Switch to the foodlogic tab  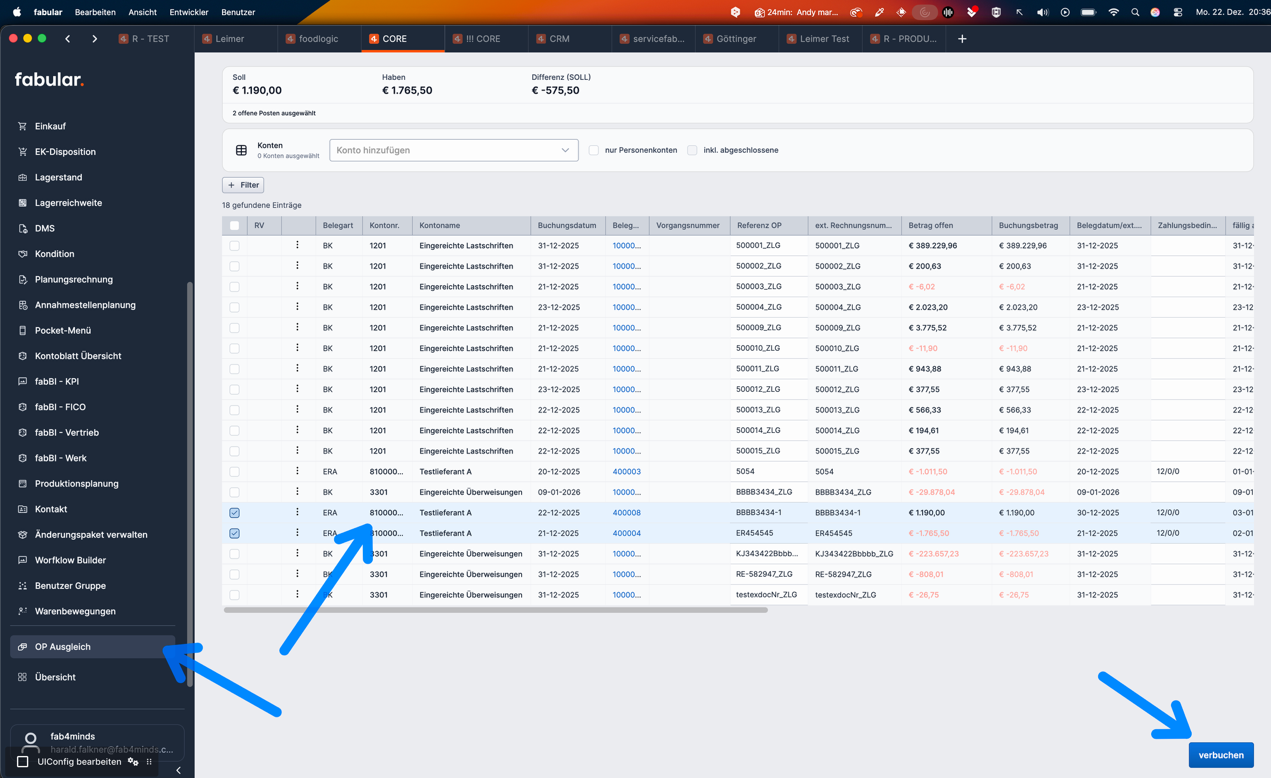(318, 39)
